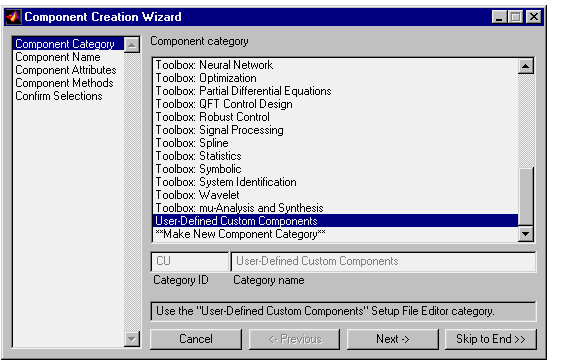Choose Toolbox: mu-Analysis and Synthesis
Image resolution: width=562 pixels, height=361 pixels.
coord(335,208)
